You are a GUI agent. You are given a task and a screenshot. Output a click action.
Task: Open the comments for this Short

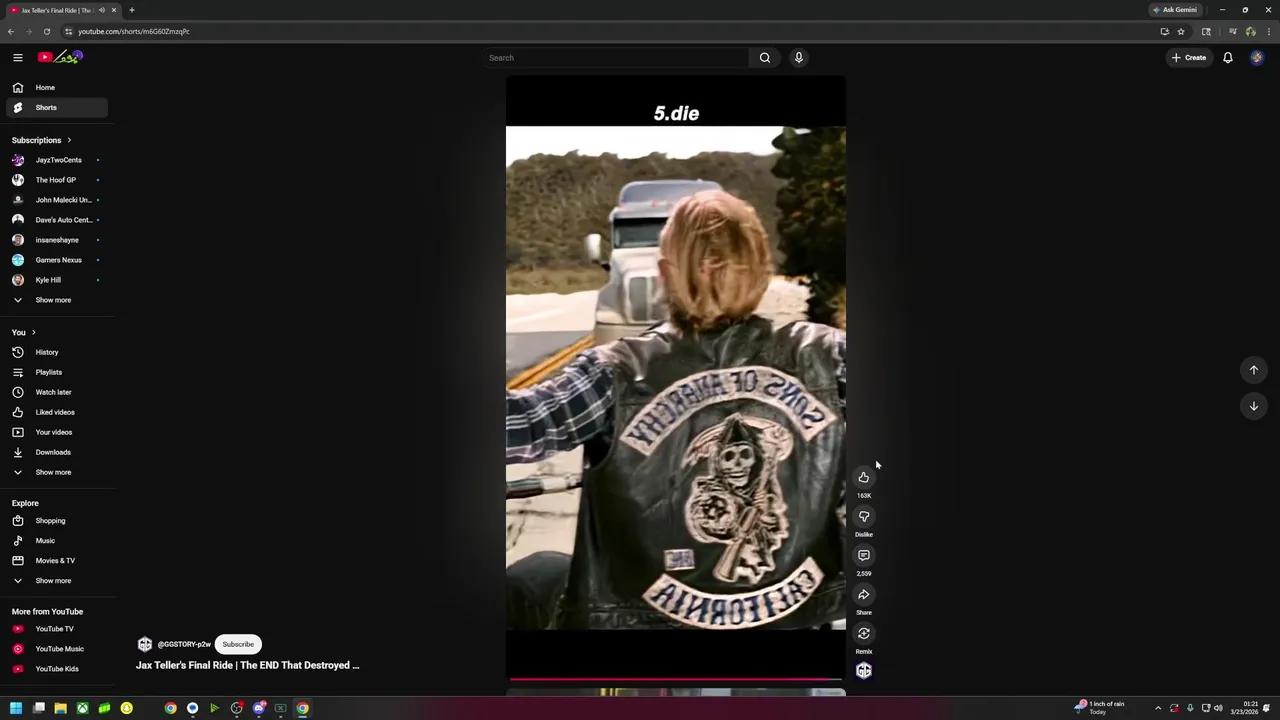pos(864,556)
